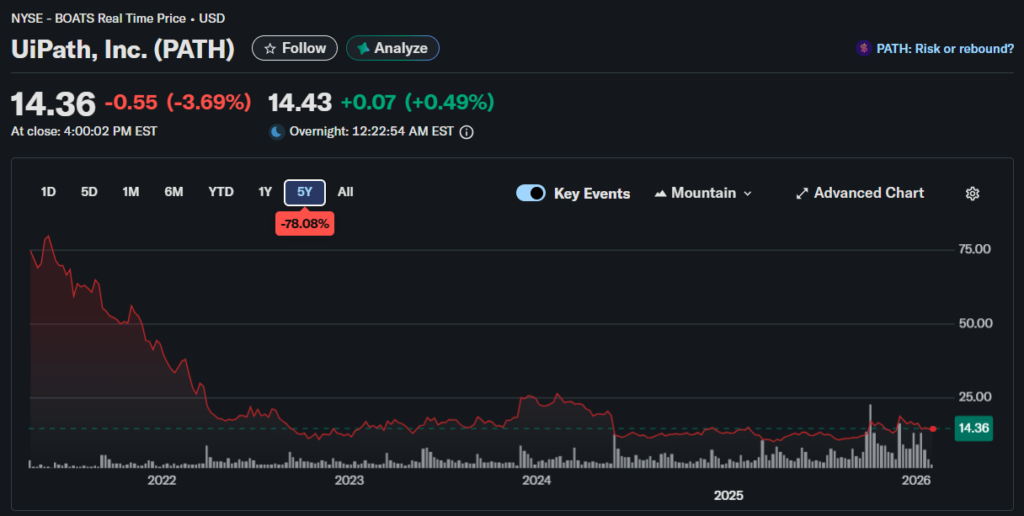
Task: Click the expand arrows Advanced Chart icon
Action: point(801,193)
